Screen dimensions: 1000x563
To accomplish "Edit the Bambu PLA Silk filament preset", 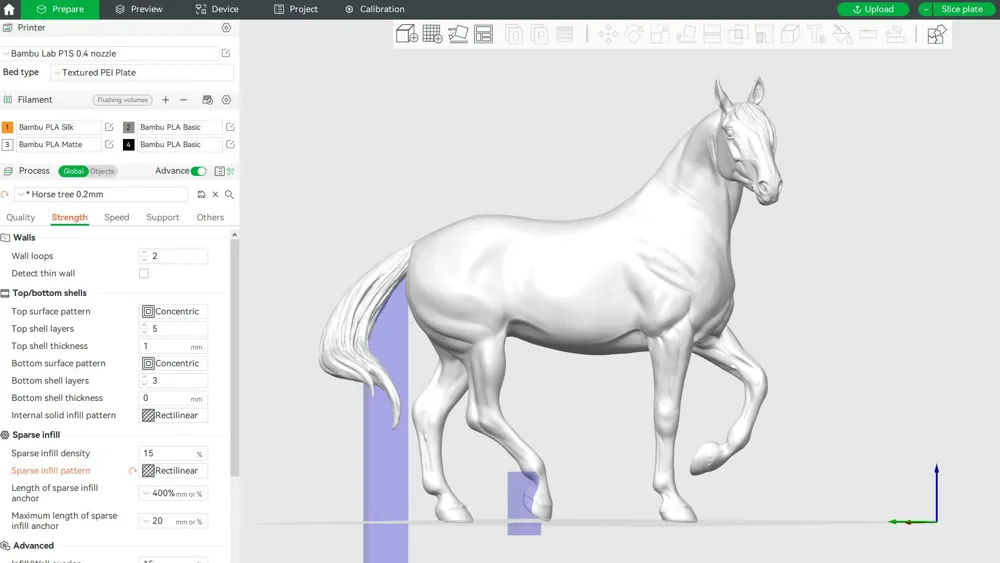I will tap(109, 127).
